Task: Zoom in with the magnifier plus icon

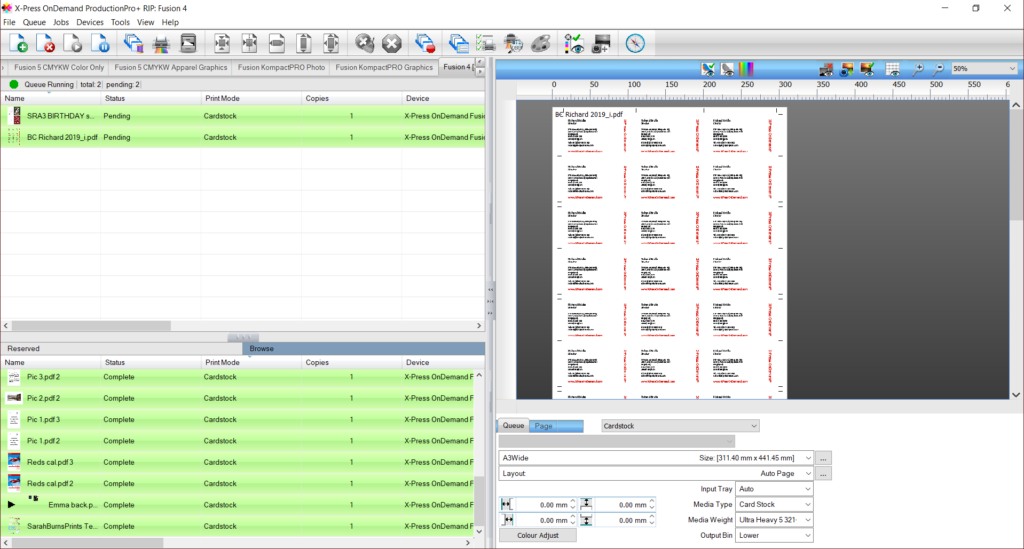Action: tap(918, 69)
